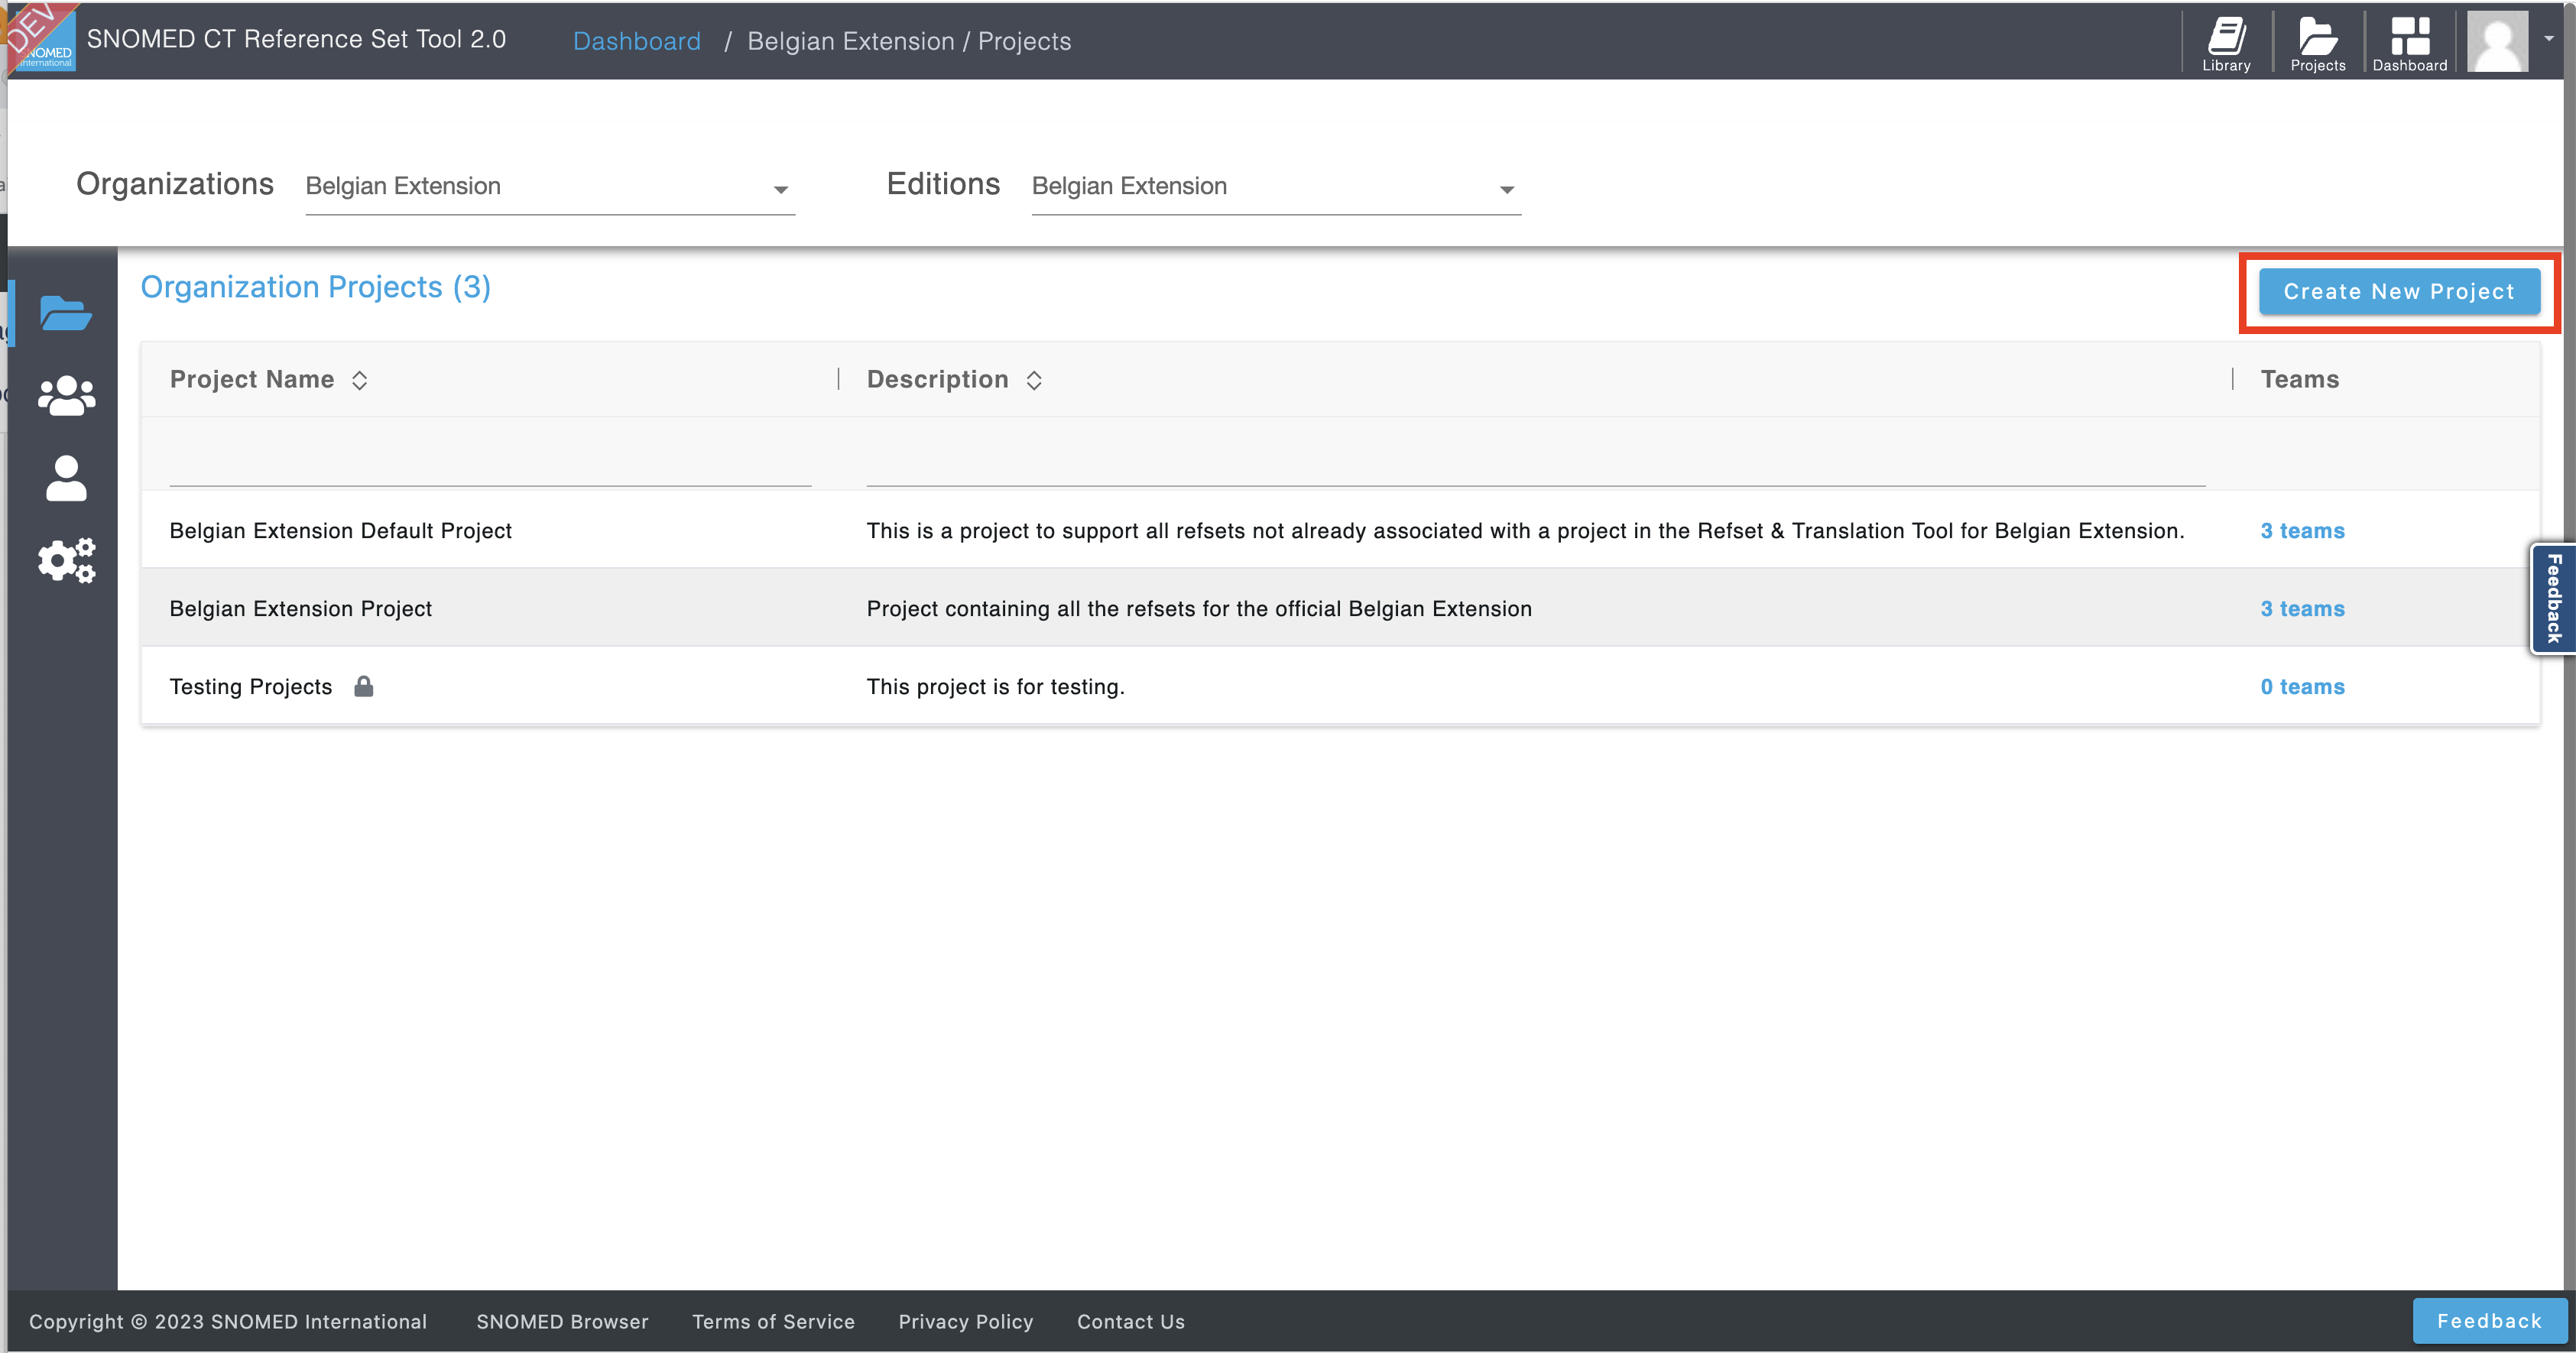Viewport: 2576px width, 1353px height.
Task: Click the Organization Projects (3) heading
Action: click(x=316, y=287)
